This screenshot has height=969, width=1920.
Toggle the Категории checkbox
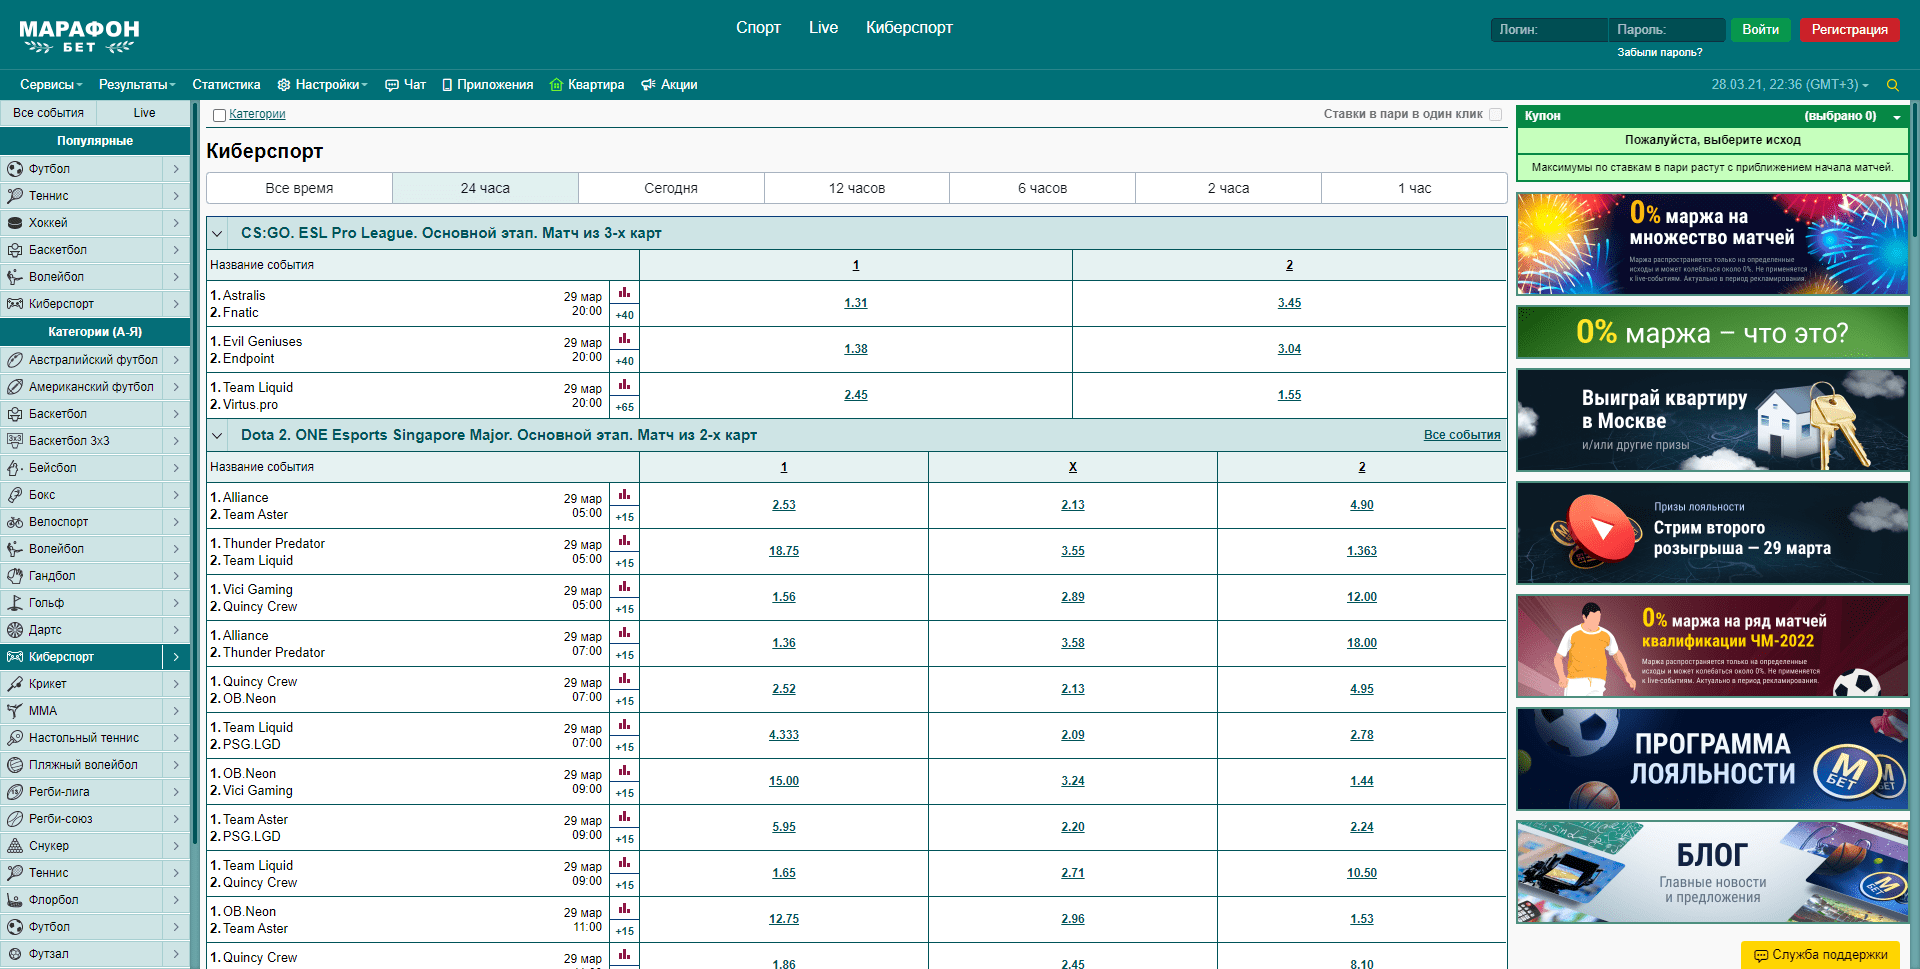click(x=219, y=115)
